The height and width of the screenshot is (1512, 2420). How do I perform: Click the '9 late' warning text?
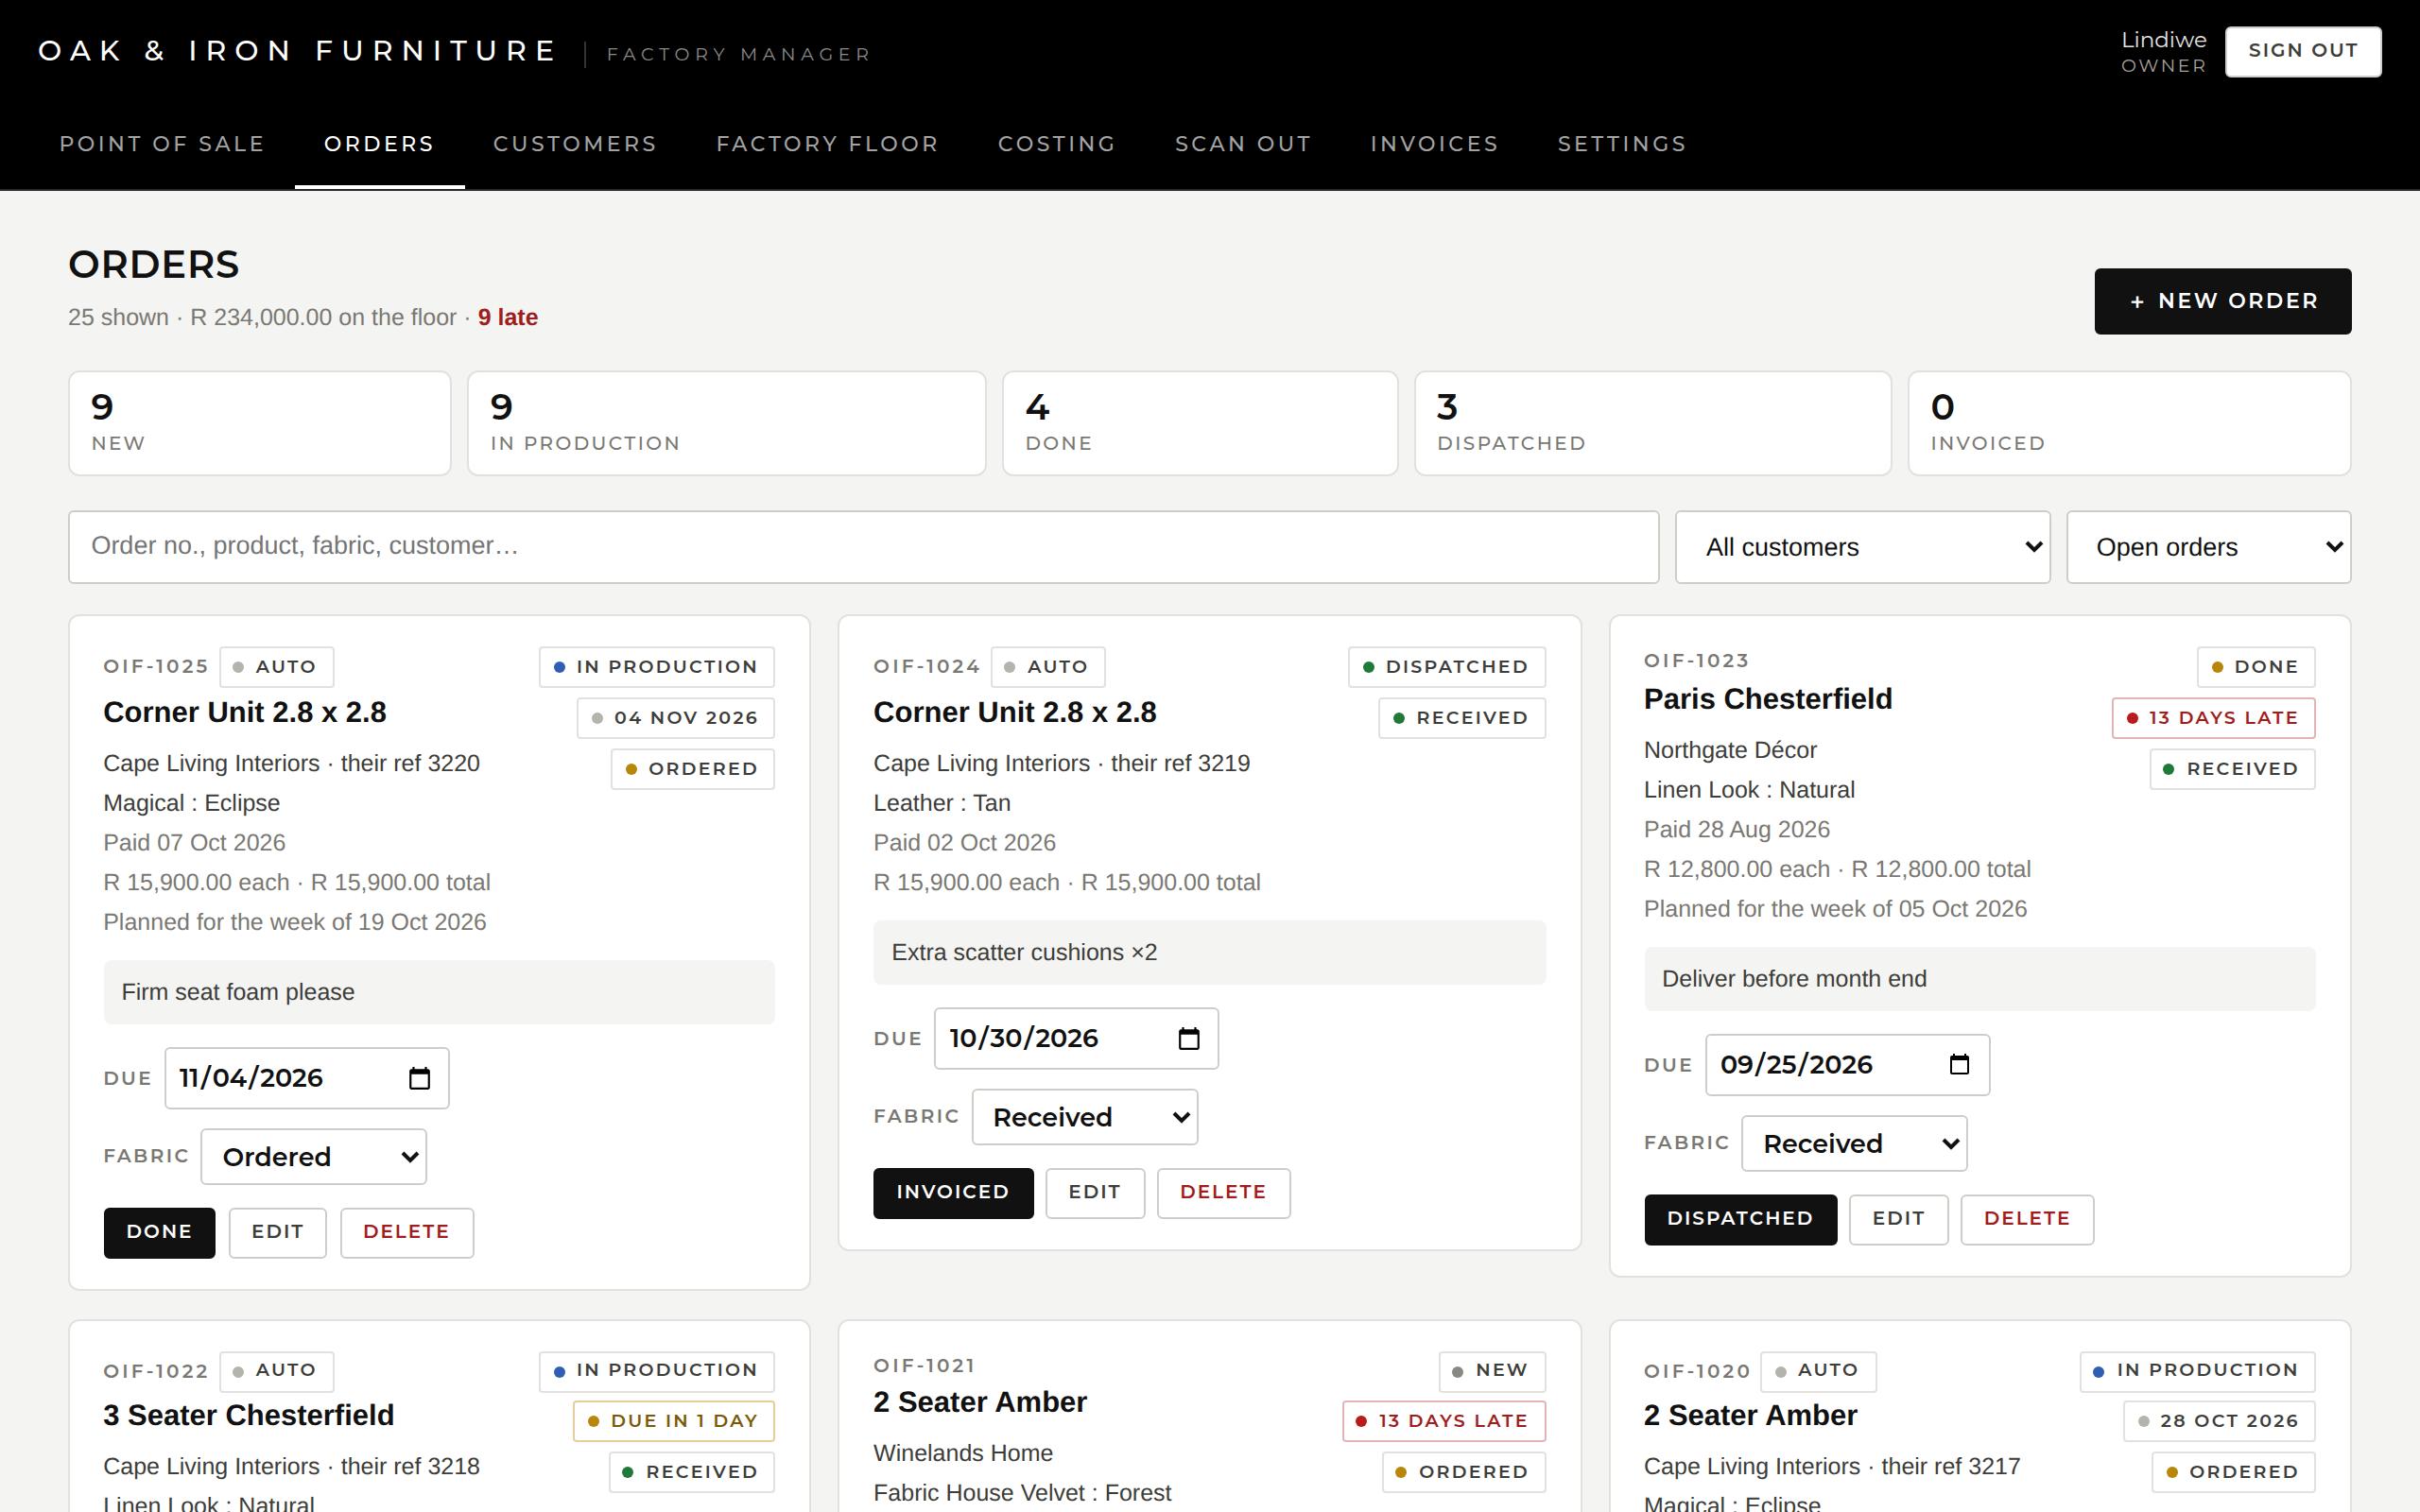pyautogui.click(x=508, y=317)
